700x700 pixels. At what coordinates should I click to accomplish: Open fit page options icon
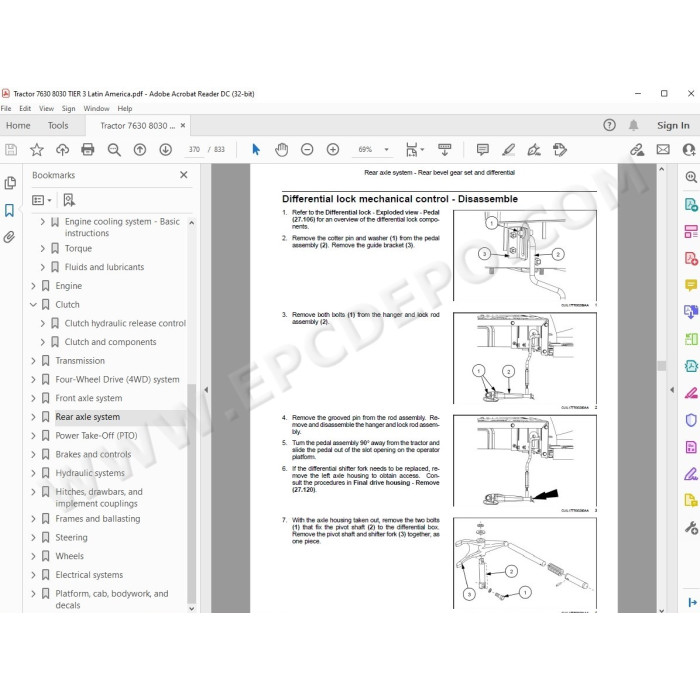pos(412,150)
